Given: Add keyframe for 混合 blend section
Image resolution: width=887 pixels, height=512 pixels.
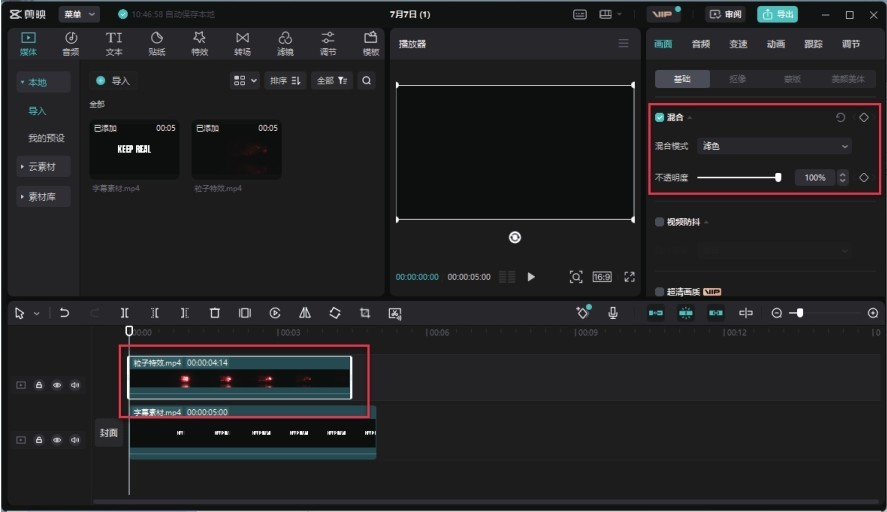Looking at the screenshot, I should [864, 118].
